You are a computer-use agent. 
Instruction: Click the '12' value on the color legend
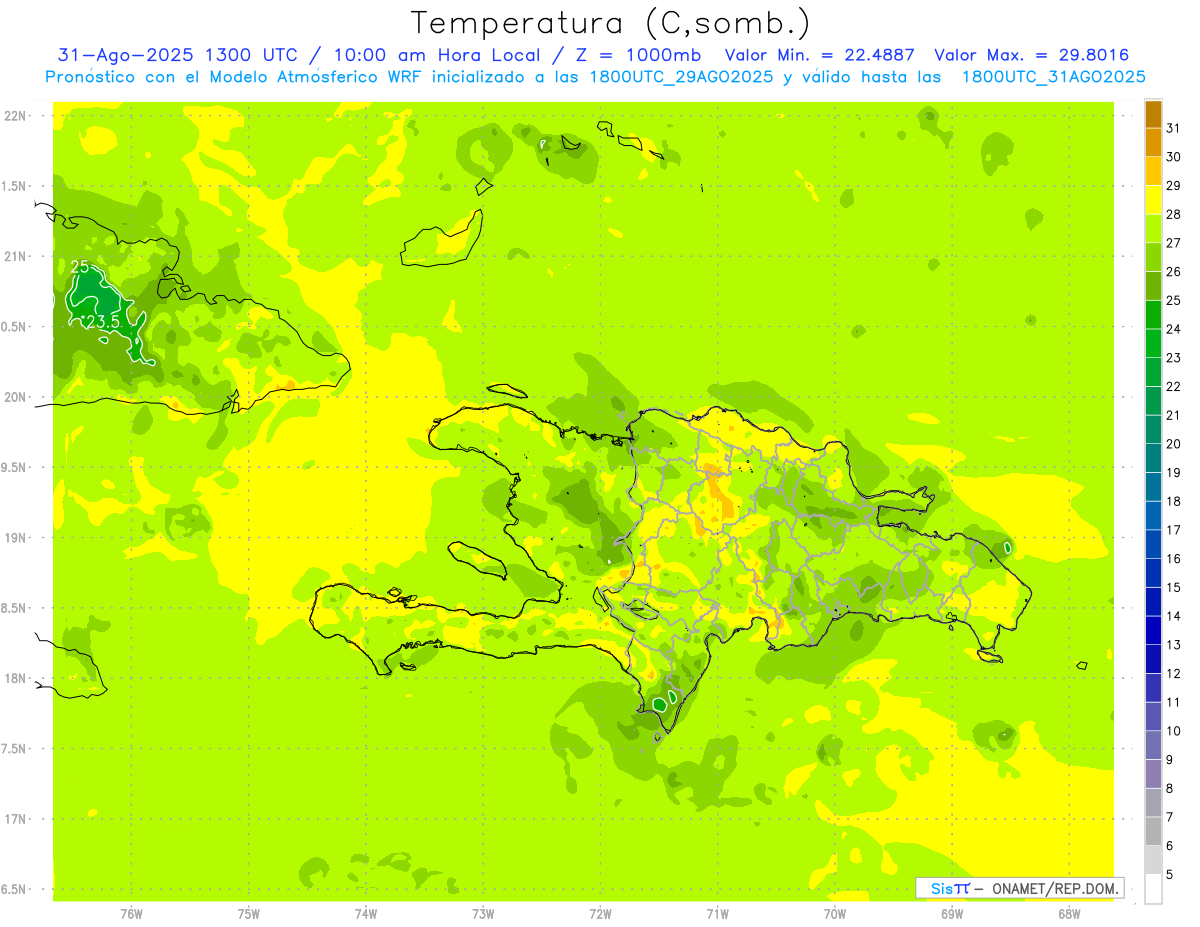coord(1174,674)
